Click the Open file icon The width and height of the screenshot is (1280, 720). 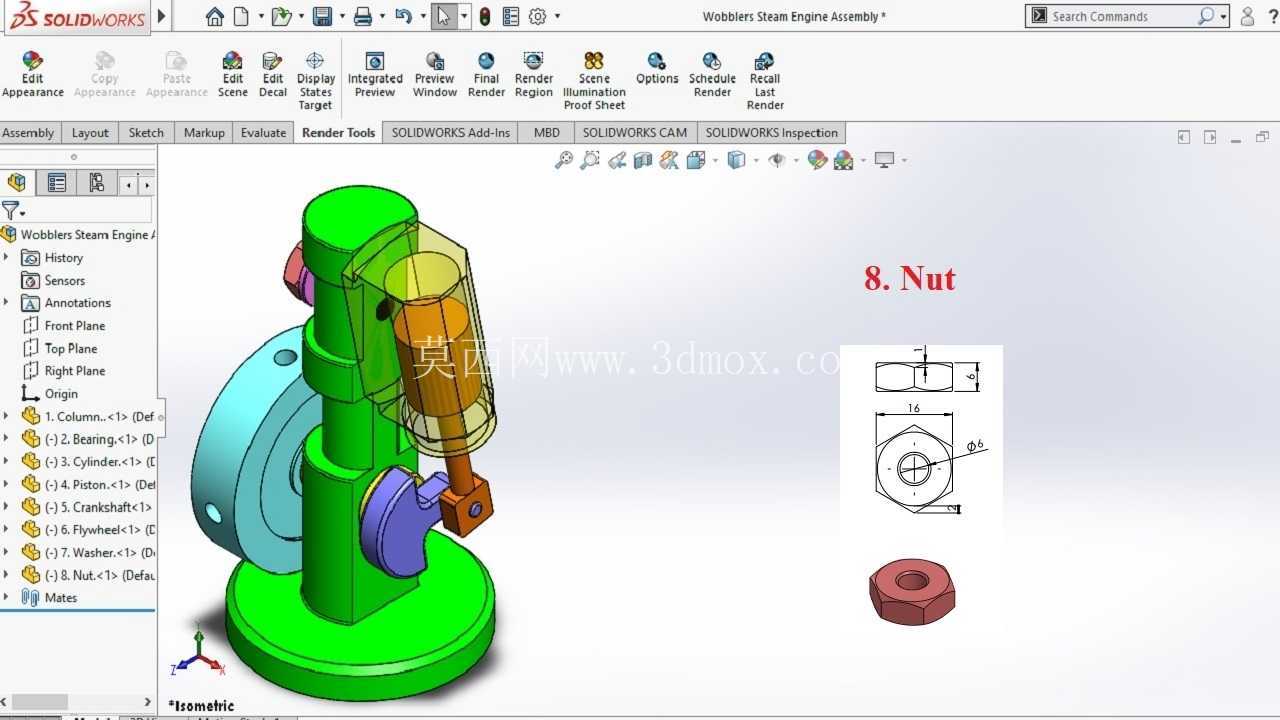pyautogui.click(x=281, y=16)
